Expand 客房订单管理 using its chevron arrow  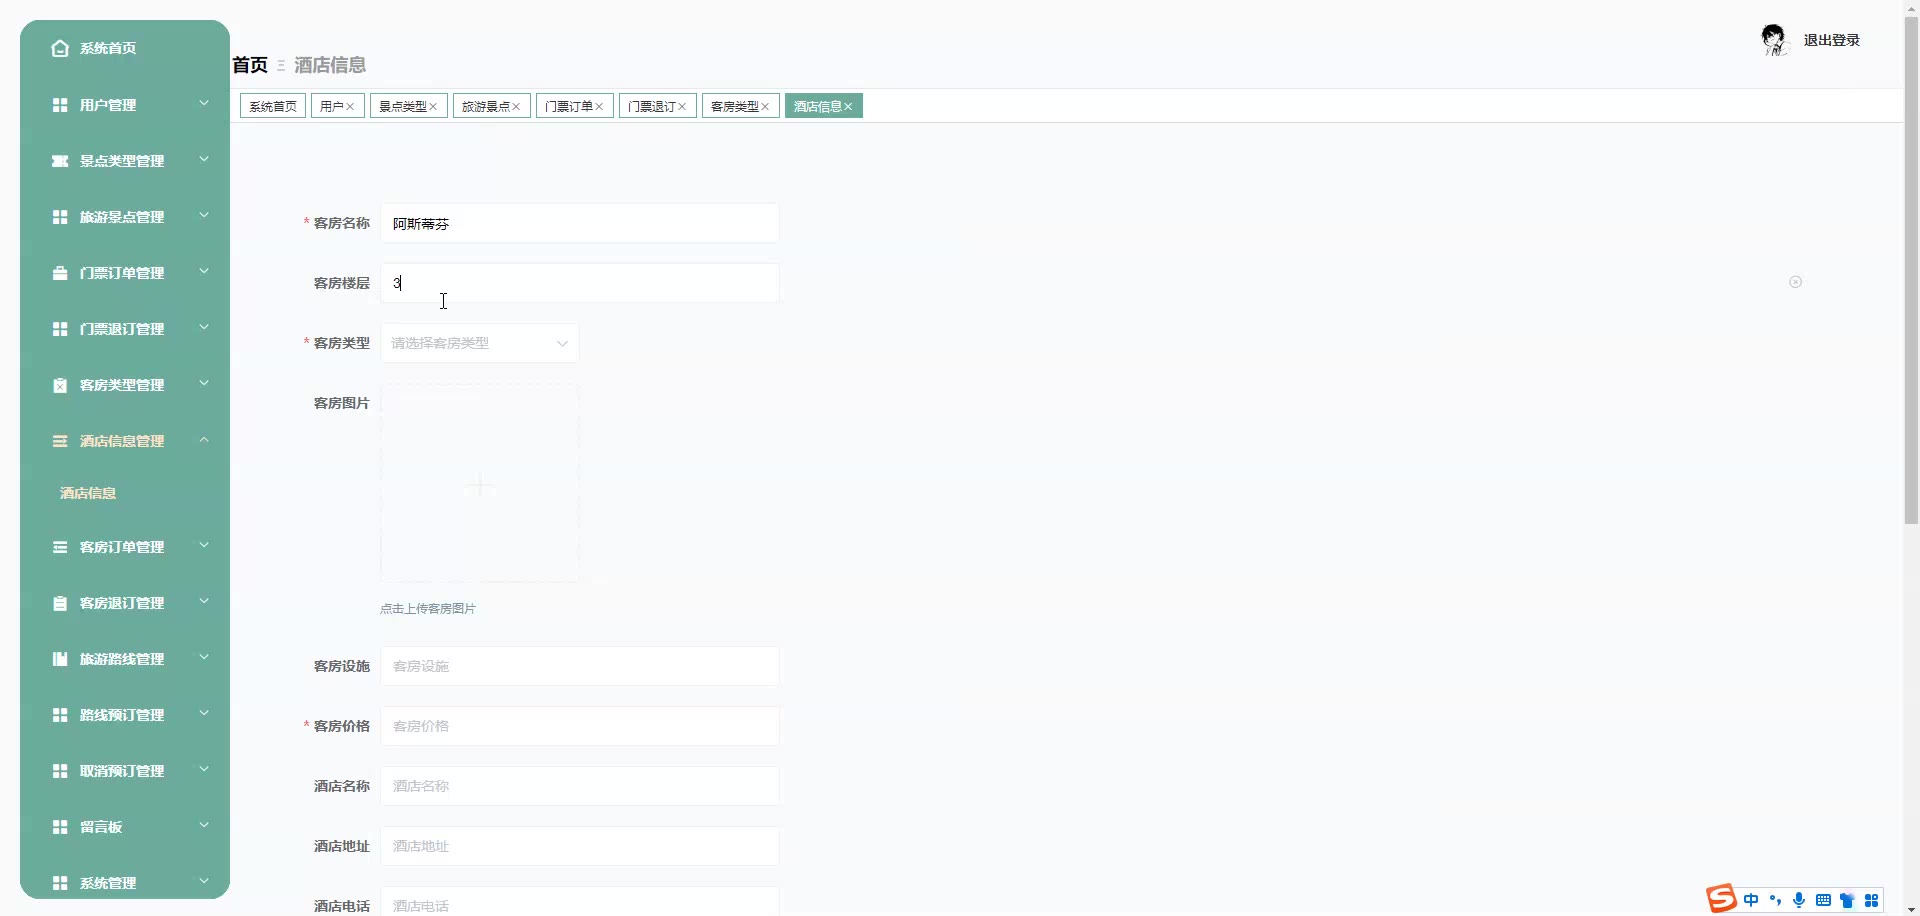(204, 545)
